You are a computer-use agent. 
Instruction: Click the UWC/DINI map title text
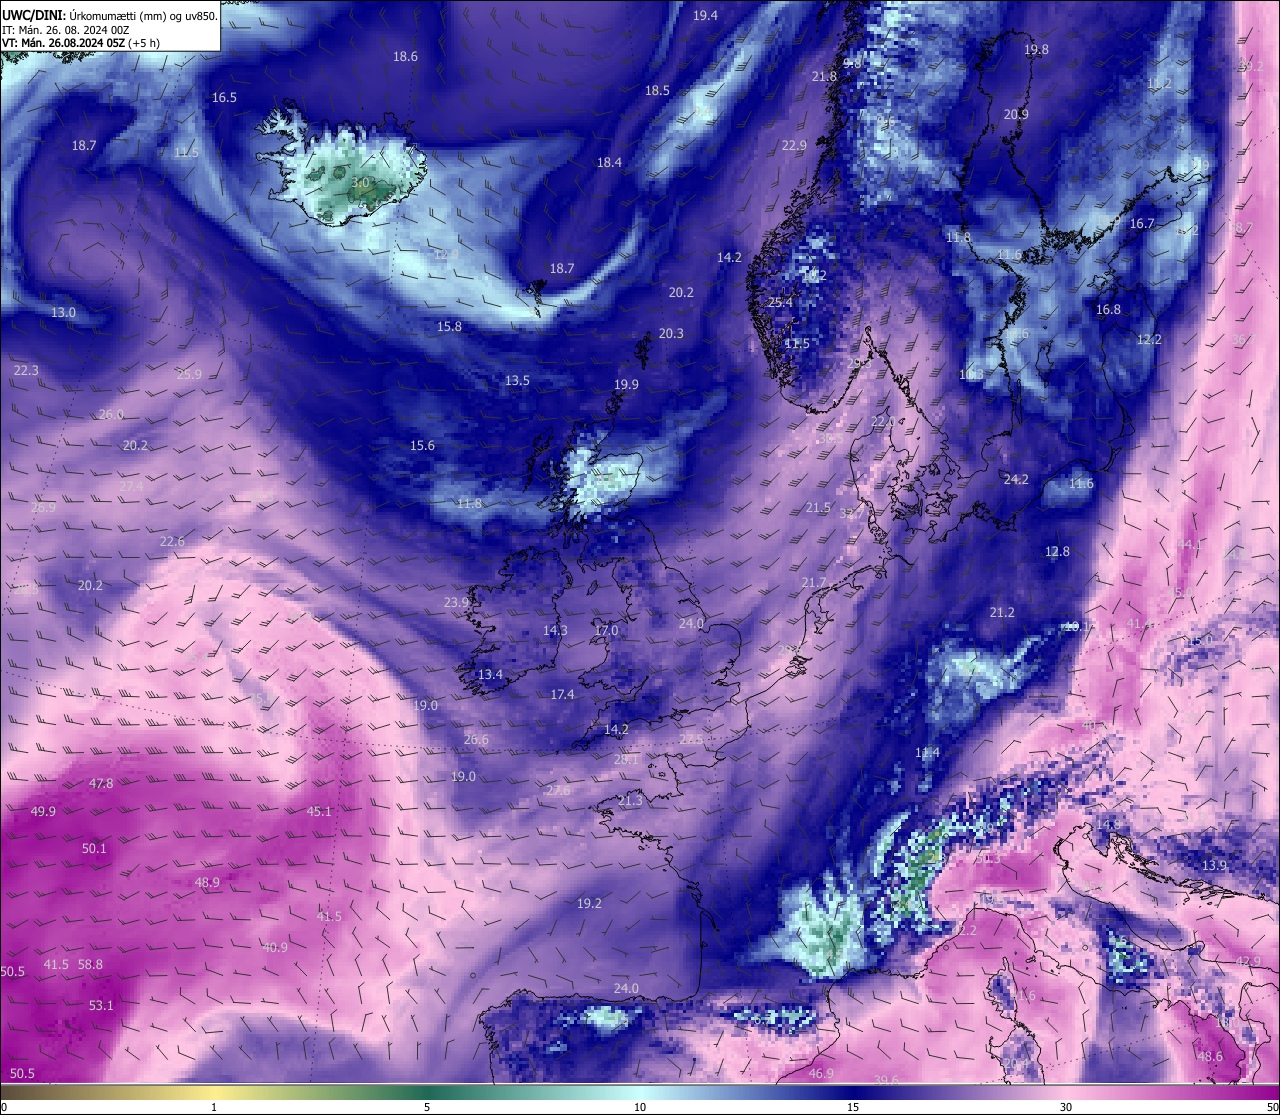(x=110, y=15)
